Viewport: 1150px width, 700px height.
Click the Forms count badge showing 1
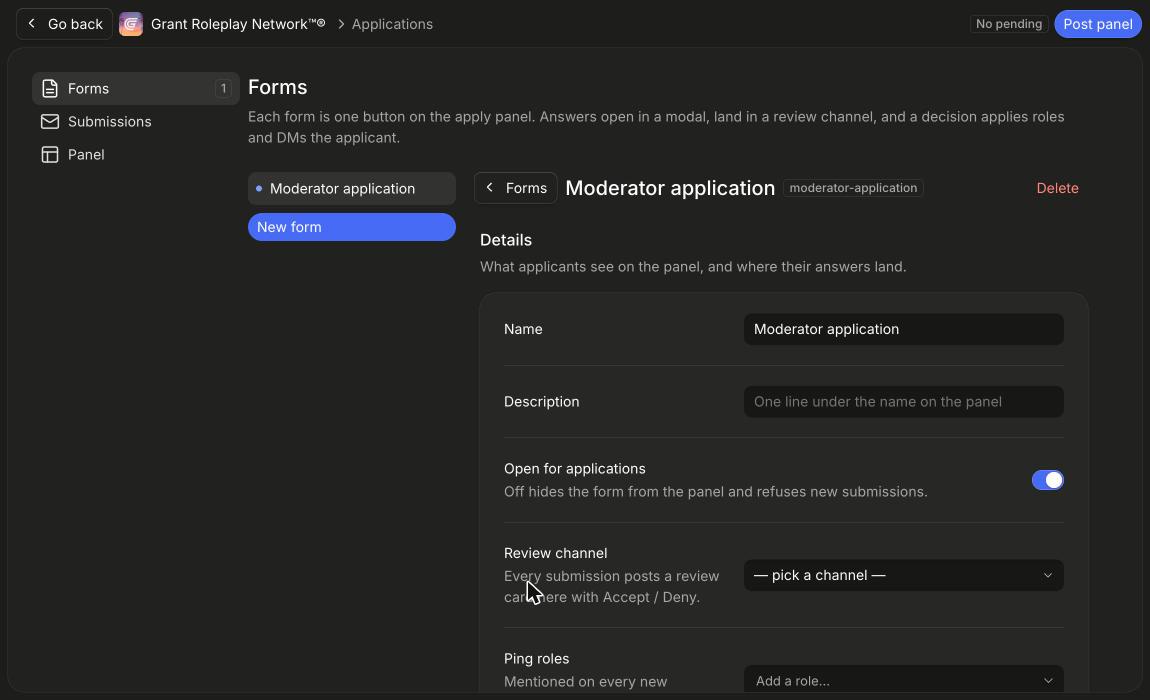click(223, 89)
